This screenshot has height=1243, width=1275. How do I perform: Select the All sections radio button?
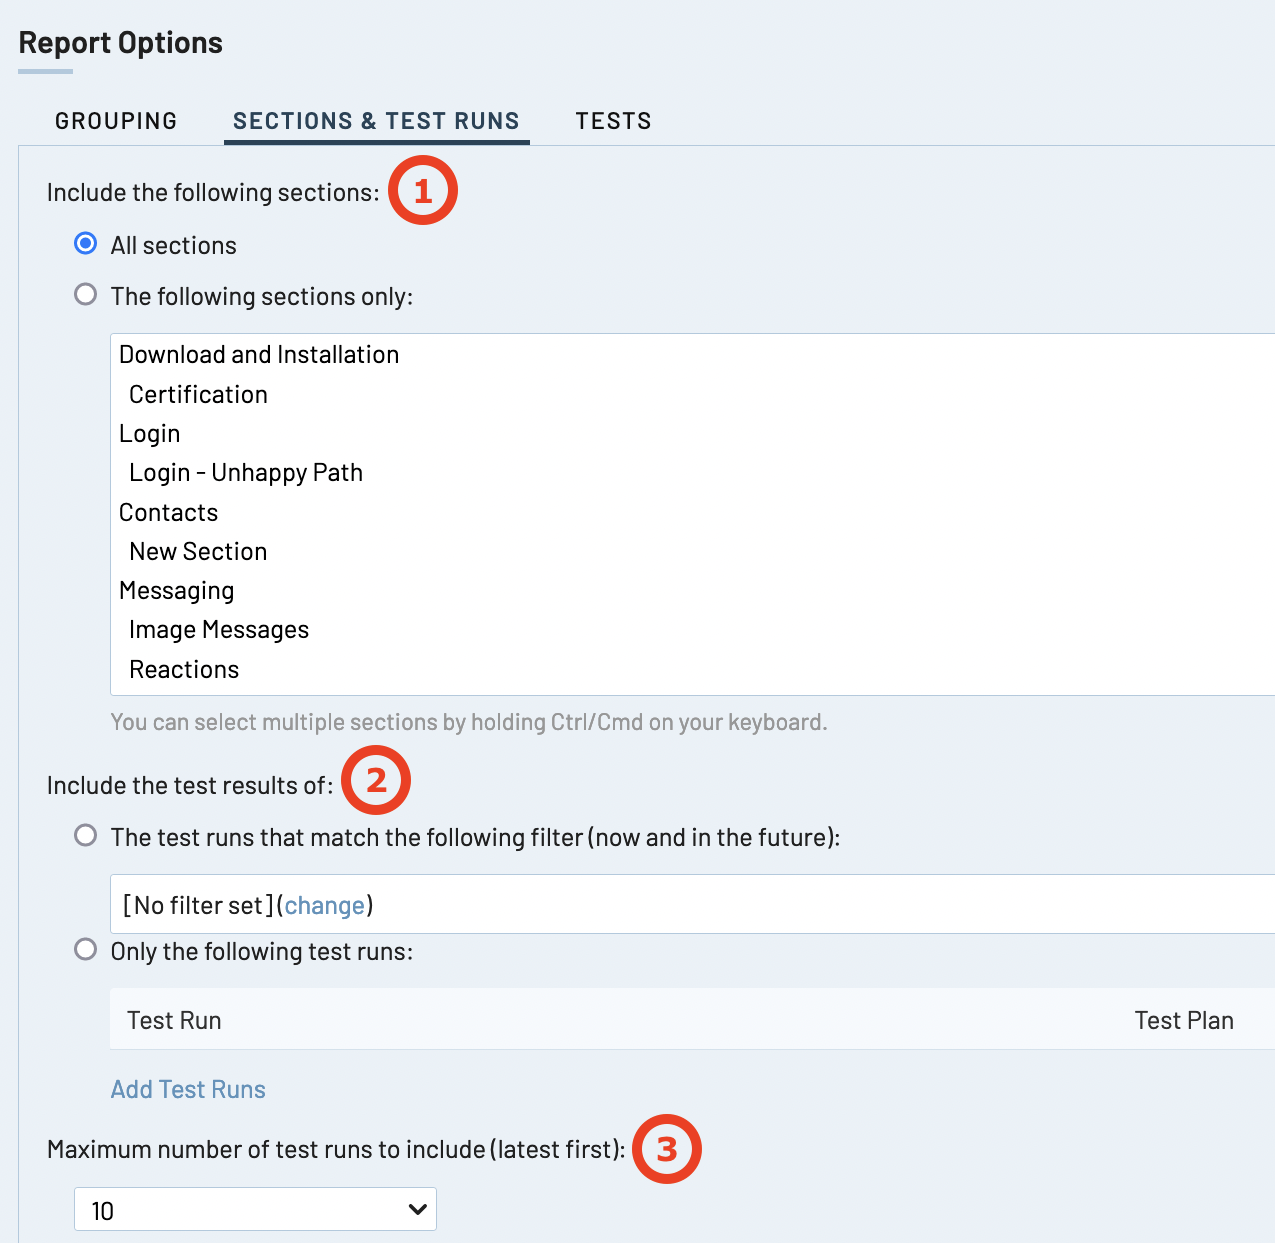(86, 244)
